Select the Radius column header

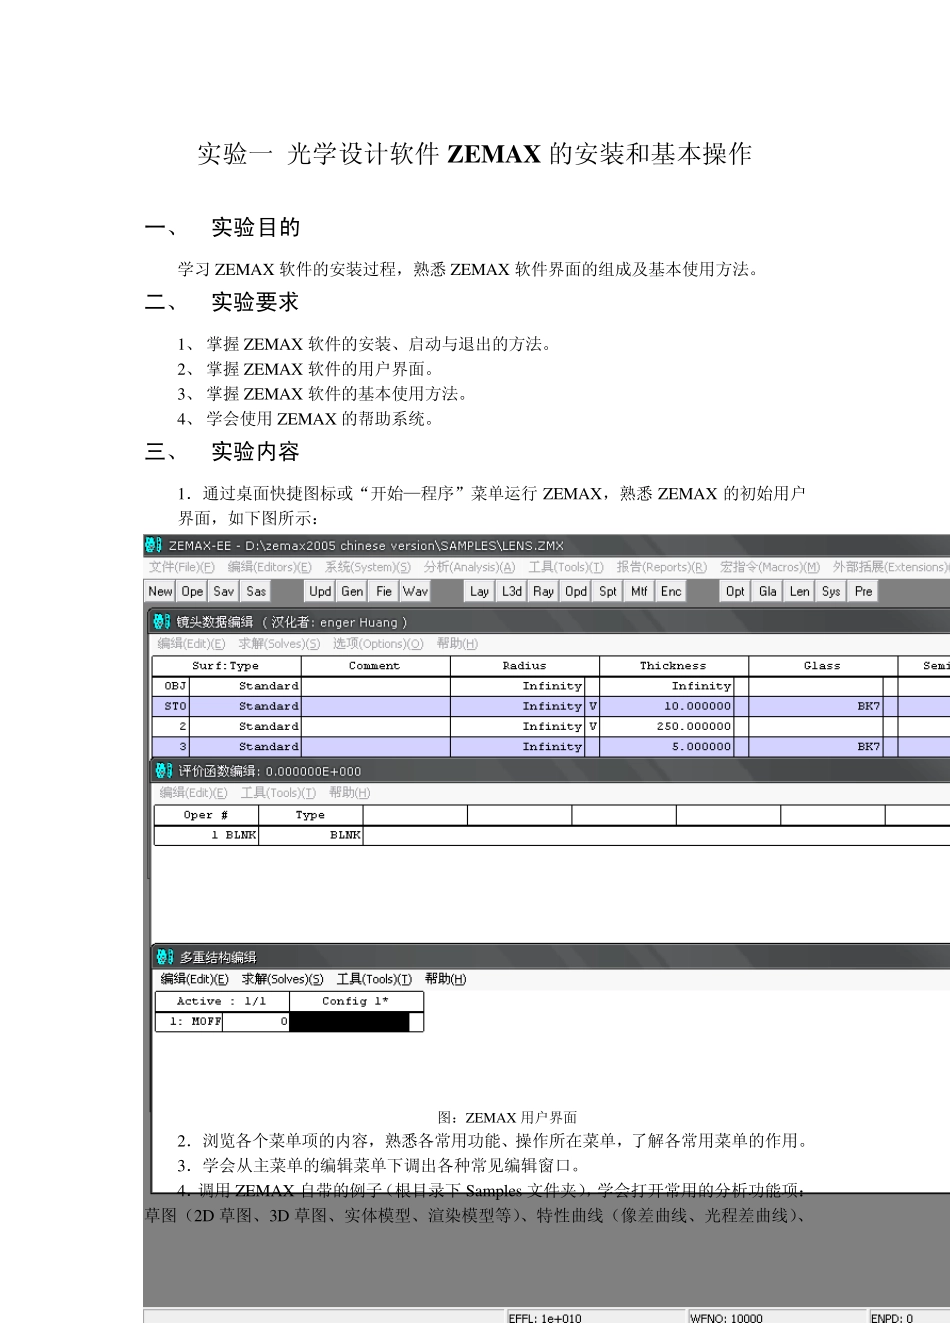[x=525, y=666]
